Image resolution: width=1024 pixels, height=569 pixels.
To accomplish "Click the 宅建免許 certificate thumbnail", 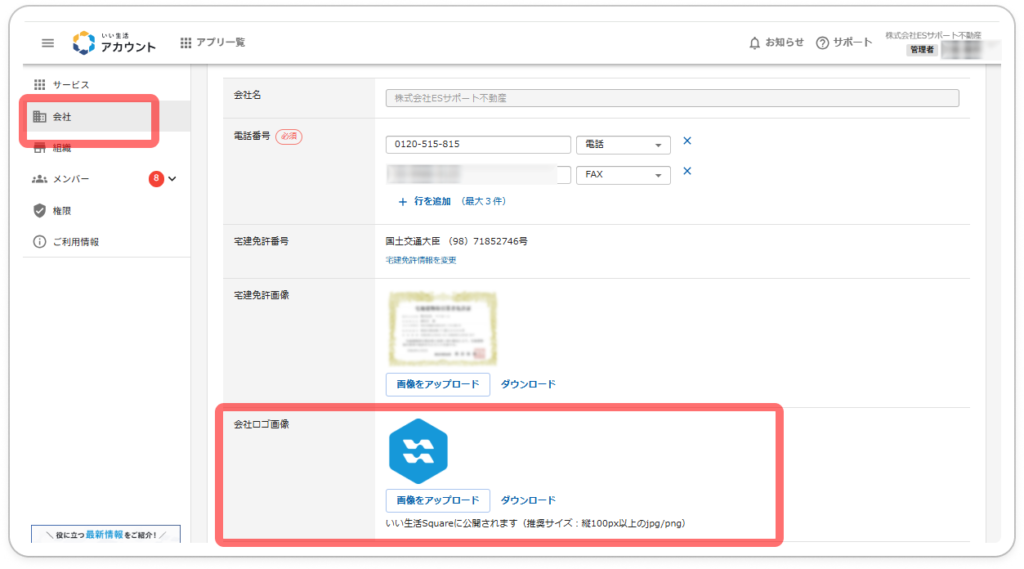I will click(441, 328).
